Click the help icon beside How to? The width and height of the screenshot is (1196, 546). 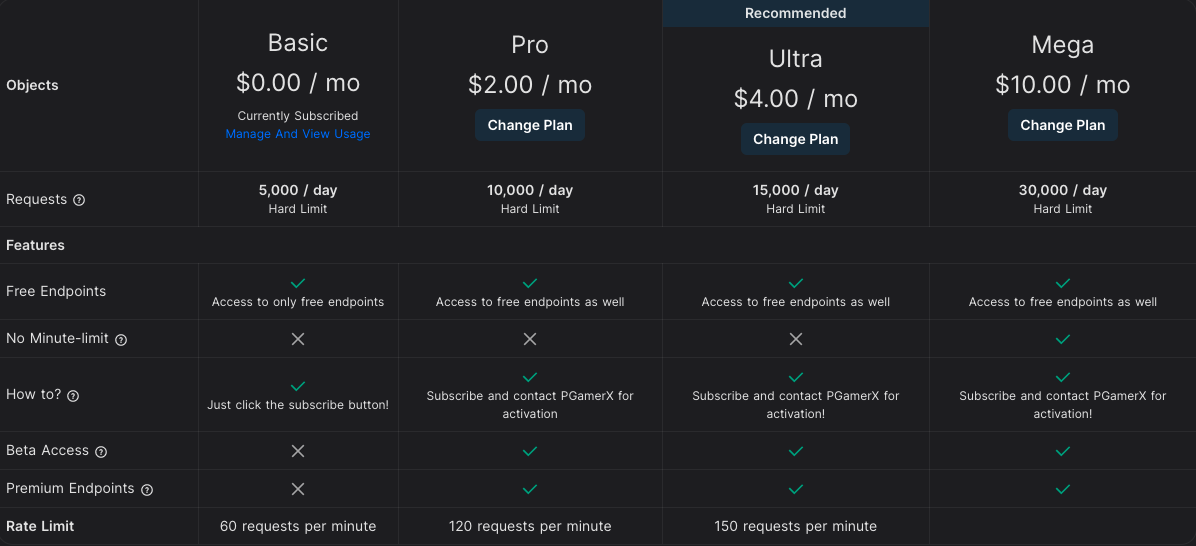pos(73,395)
